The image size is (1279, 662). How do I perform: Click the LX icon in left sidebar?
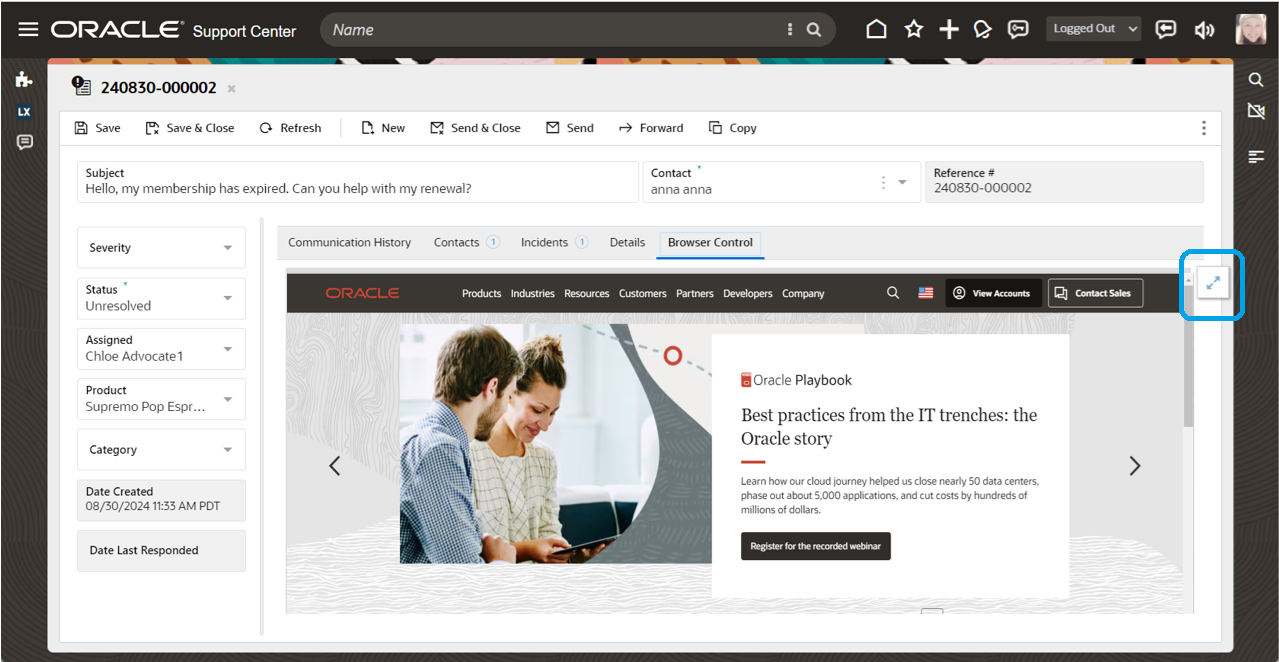point(25,112)
